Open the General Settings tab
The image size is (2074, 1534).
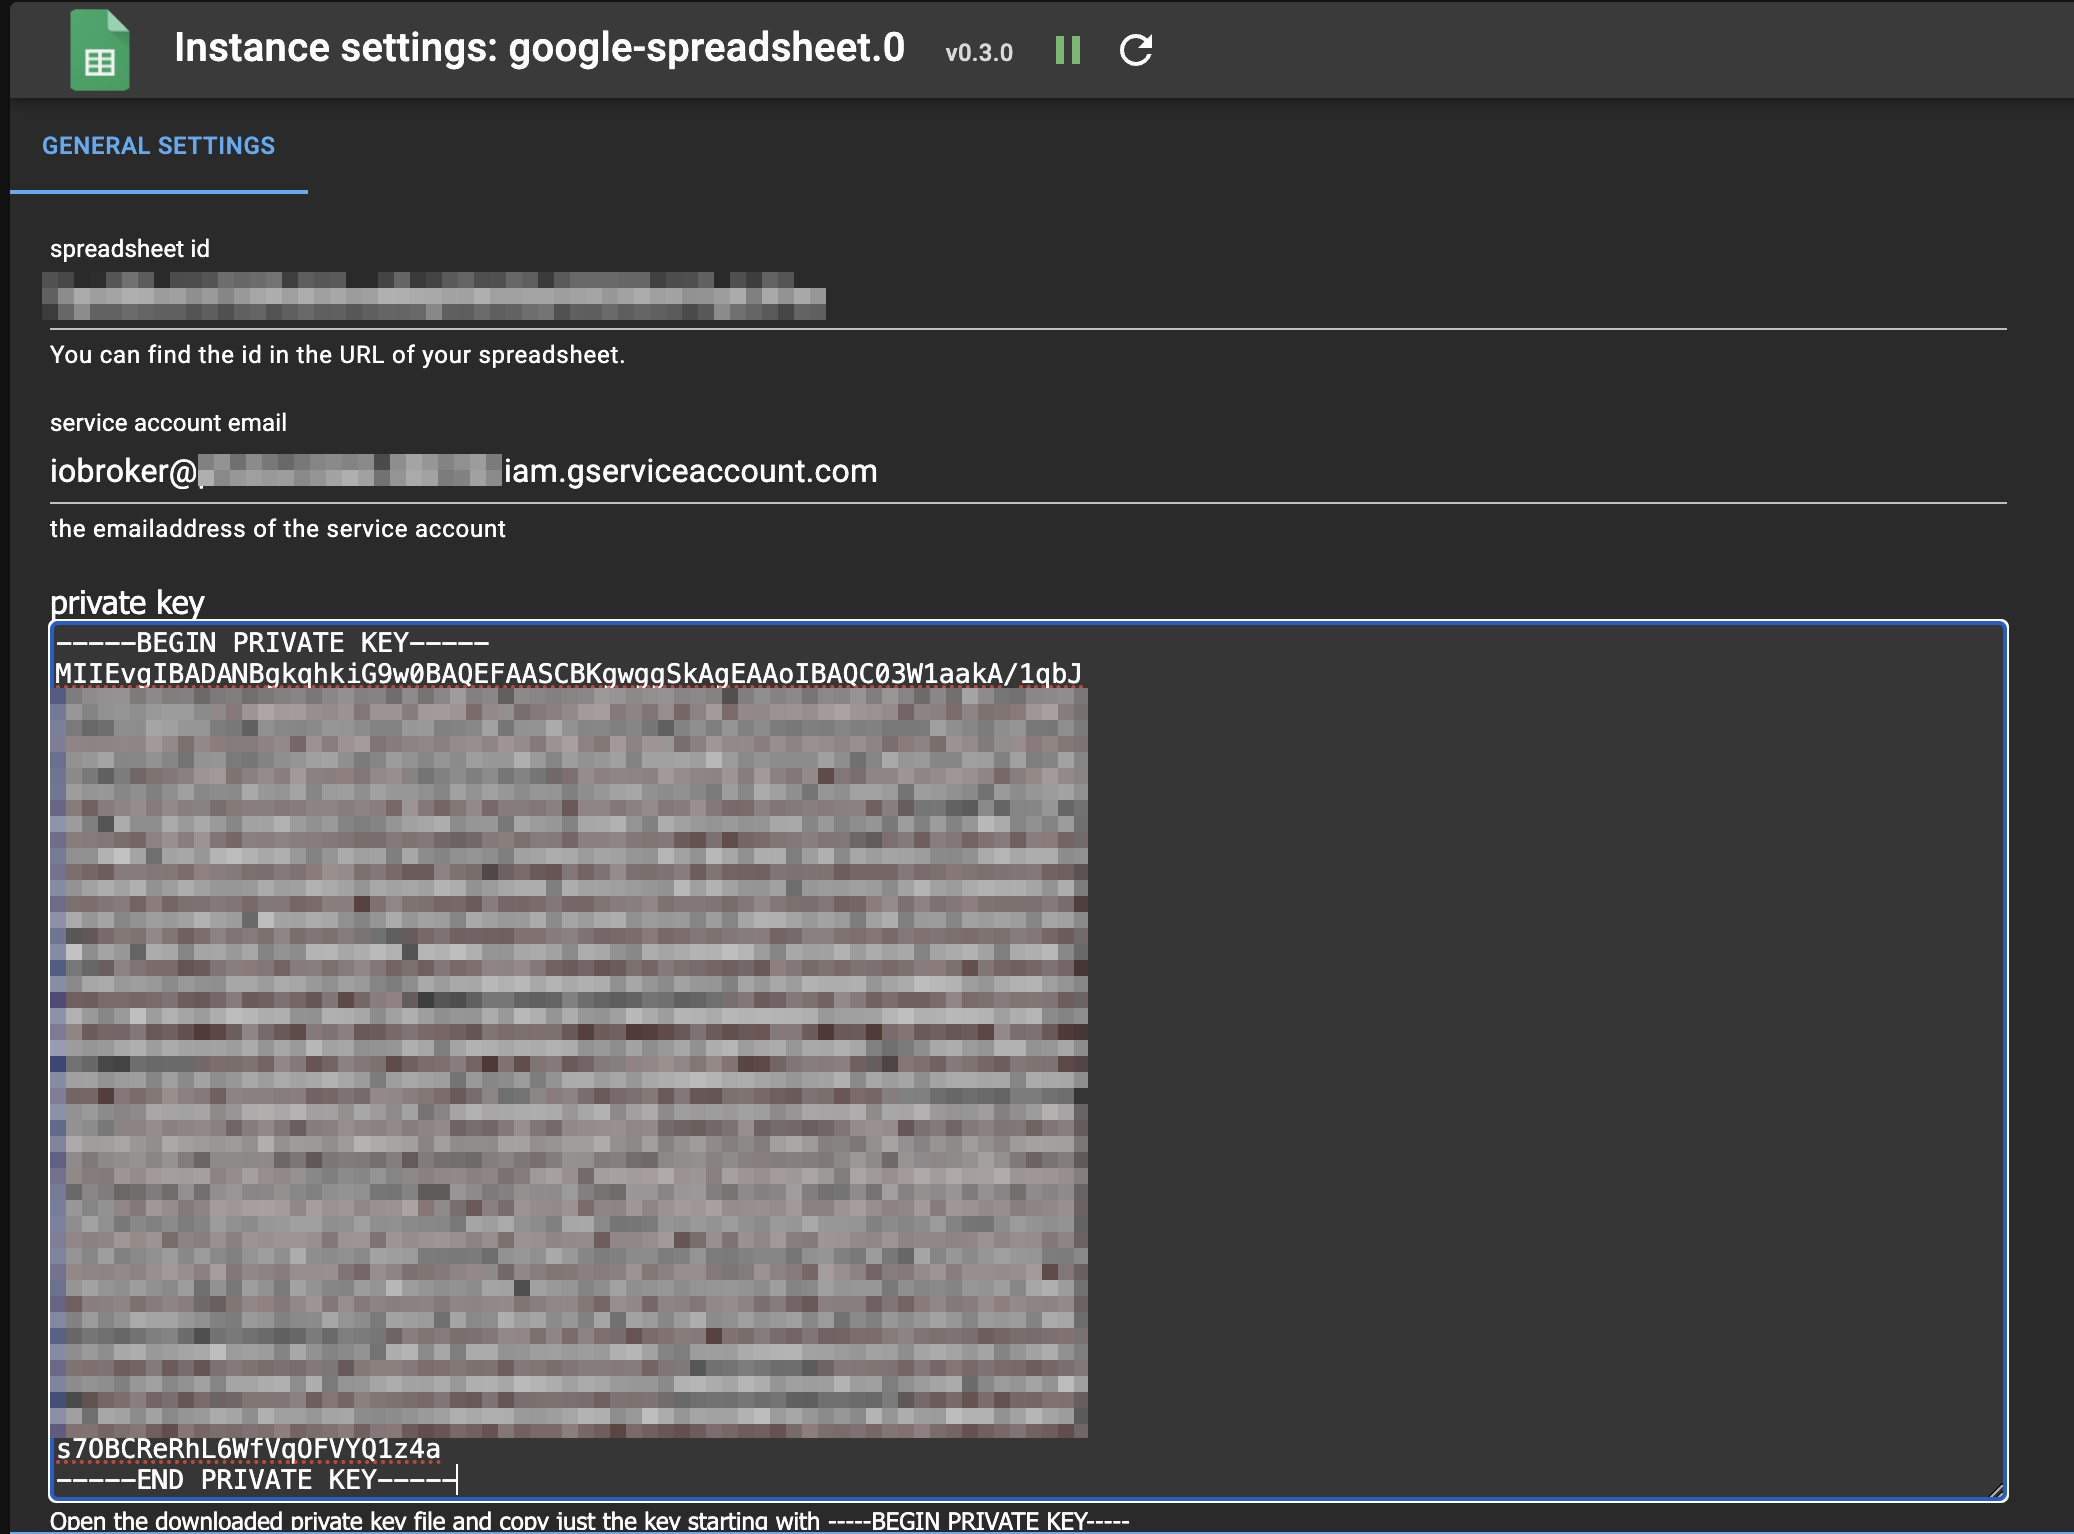158,146
